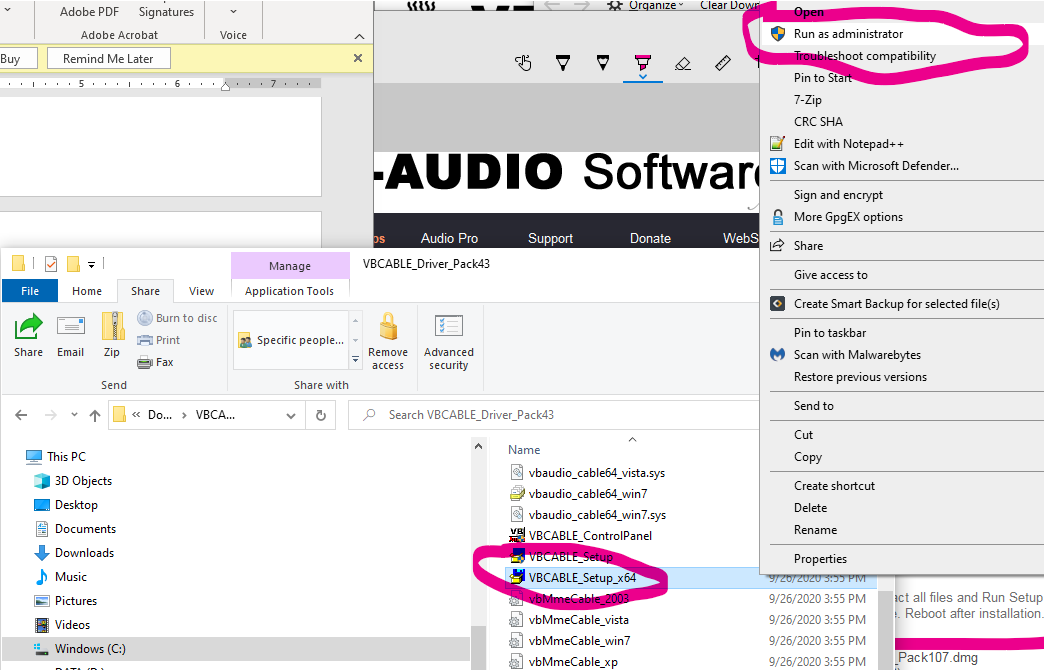
Task: Open the Voice group dropdown in Word
Action: pos(233,11)
